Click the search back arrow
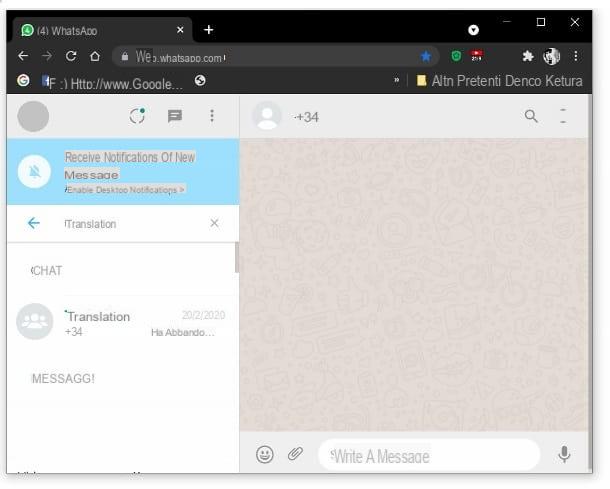 [34, 223]
